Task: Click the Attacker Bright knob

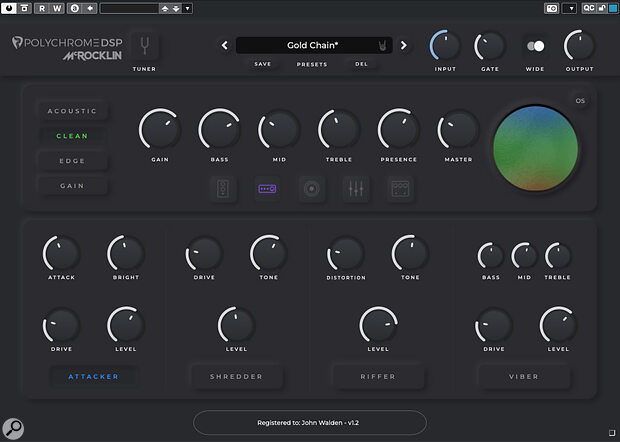Action: pos(126,254)
